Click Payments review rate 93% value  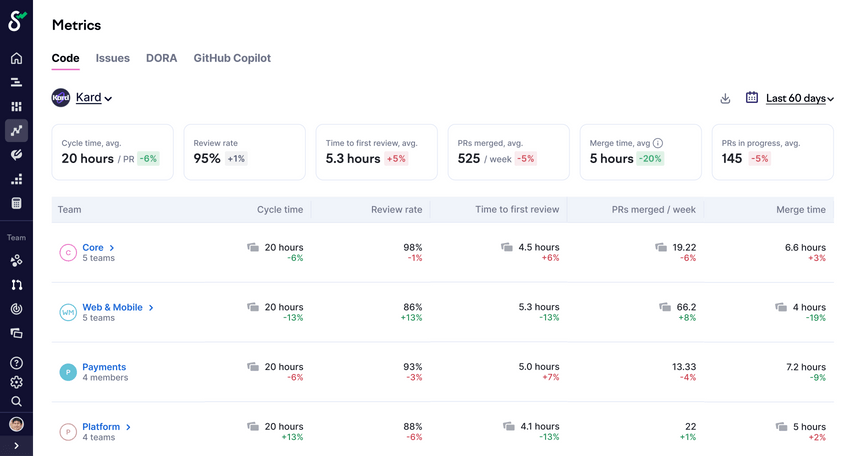[x=412, y=367]
